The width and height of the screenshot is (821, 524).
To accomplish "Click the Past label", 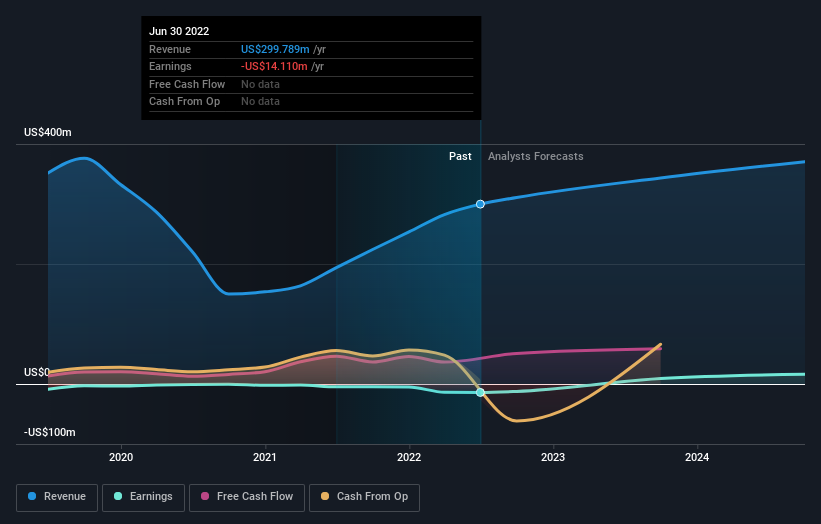I will (x=460, y=157).
